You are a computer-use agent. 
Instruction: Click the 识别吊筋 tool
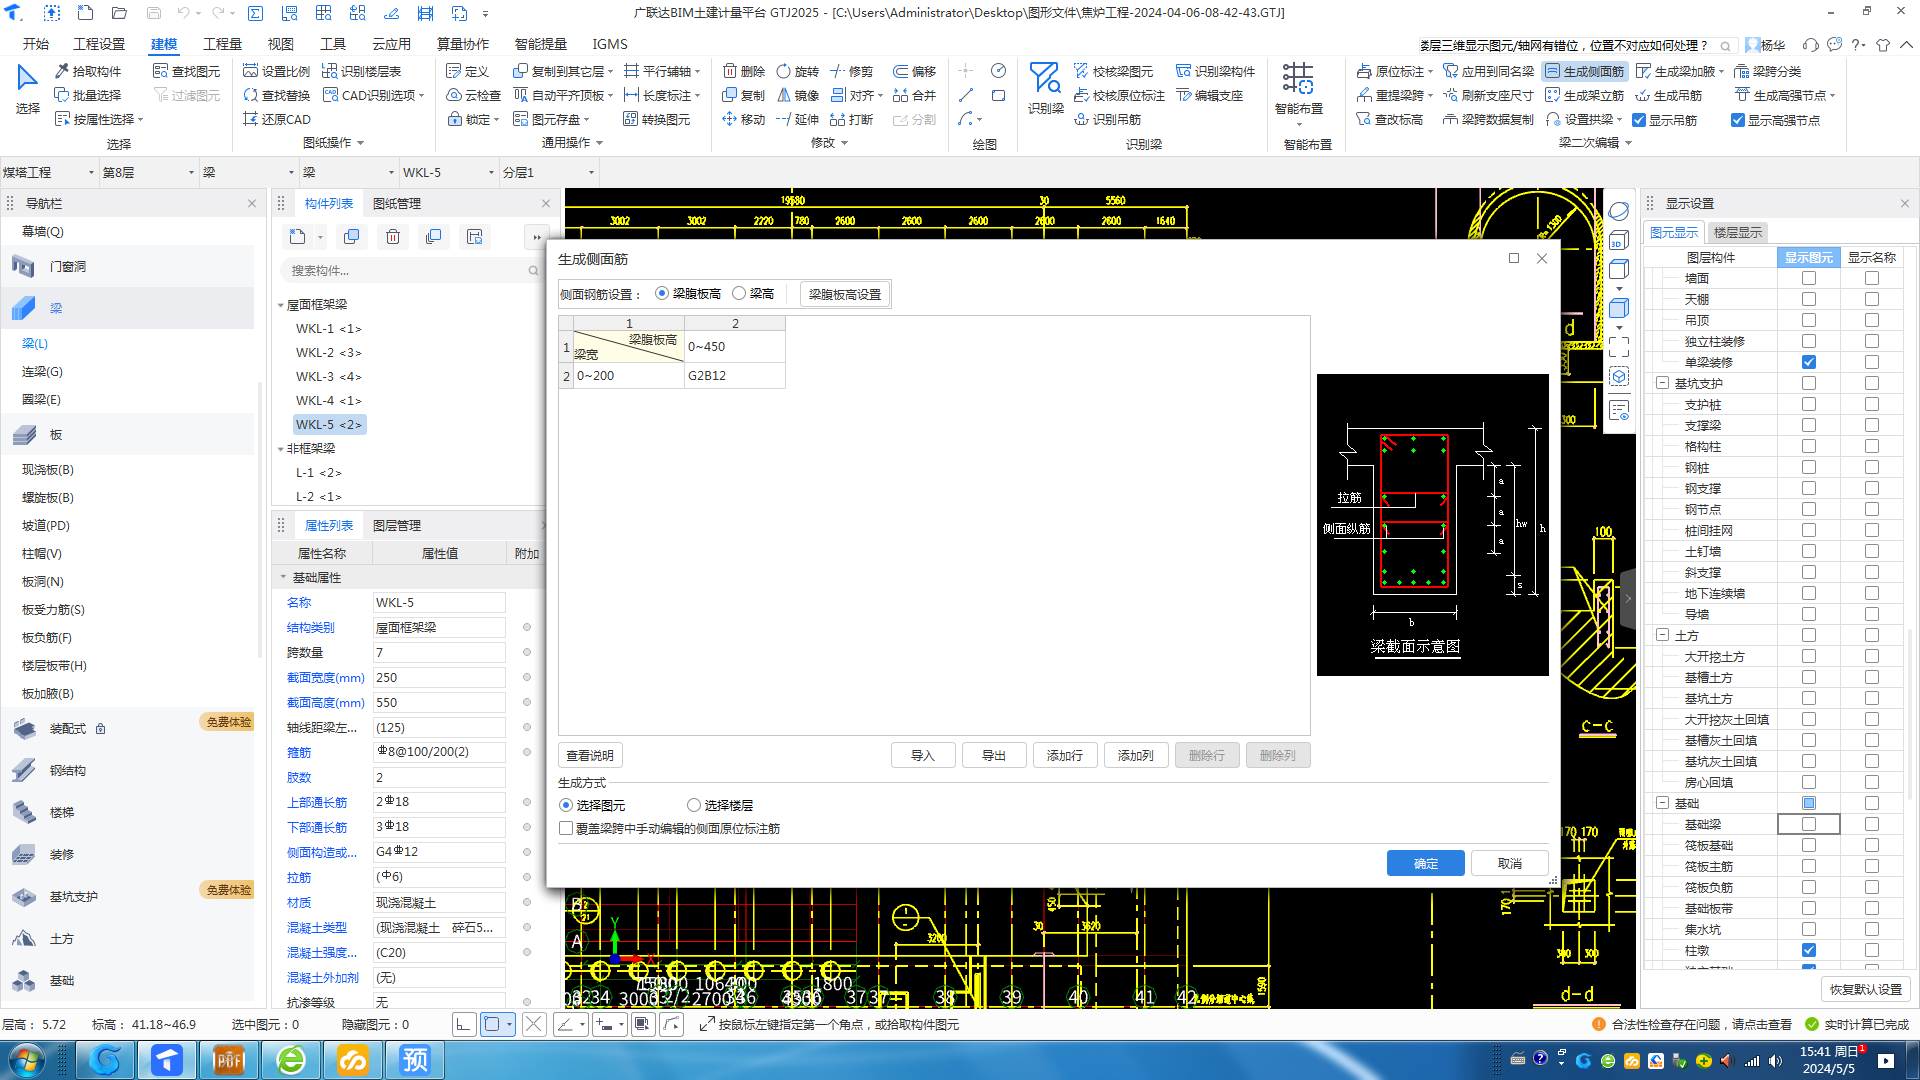tap(1107, 119)
